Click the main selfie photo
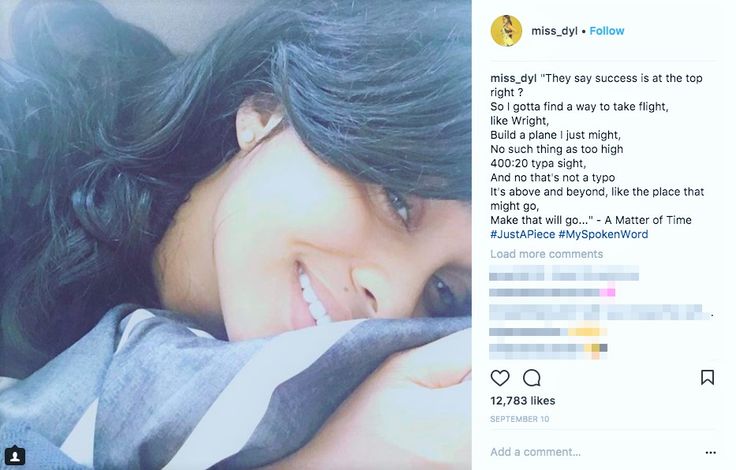 pyautogui.click(x=236, y=235)
